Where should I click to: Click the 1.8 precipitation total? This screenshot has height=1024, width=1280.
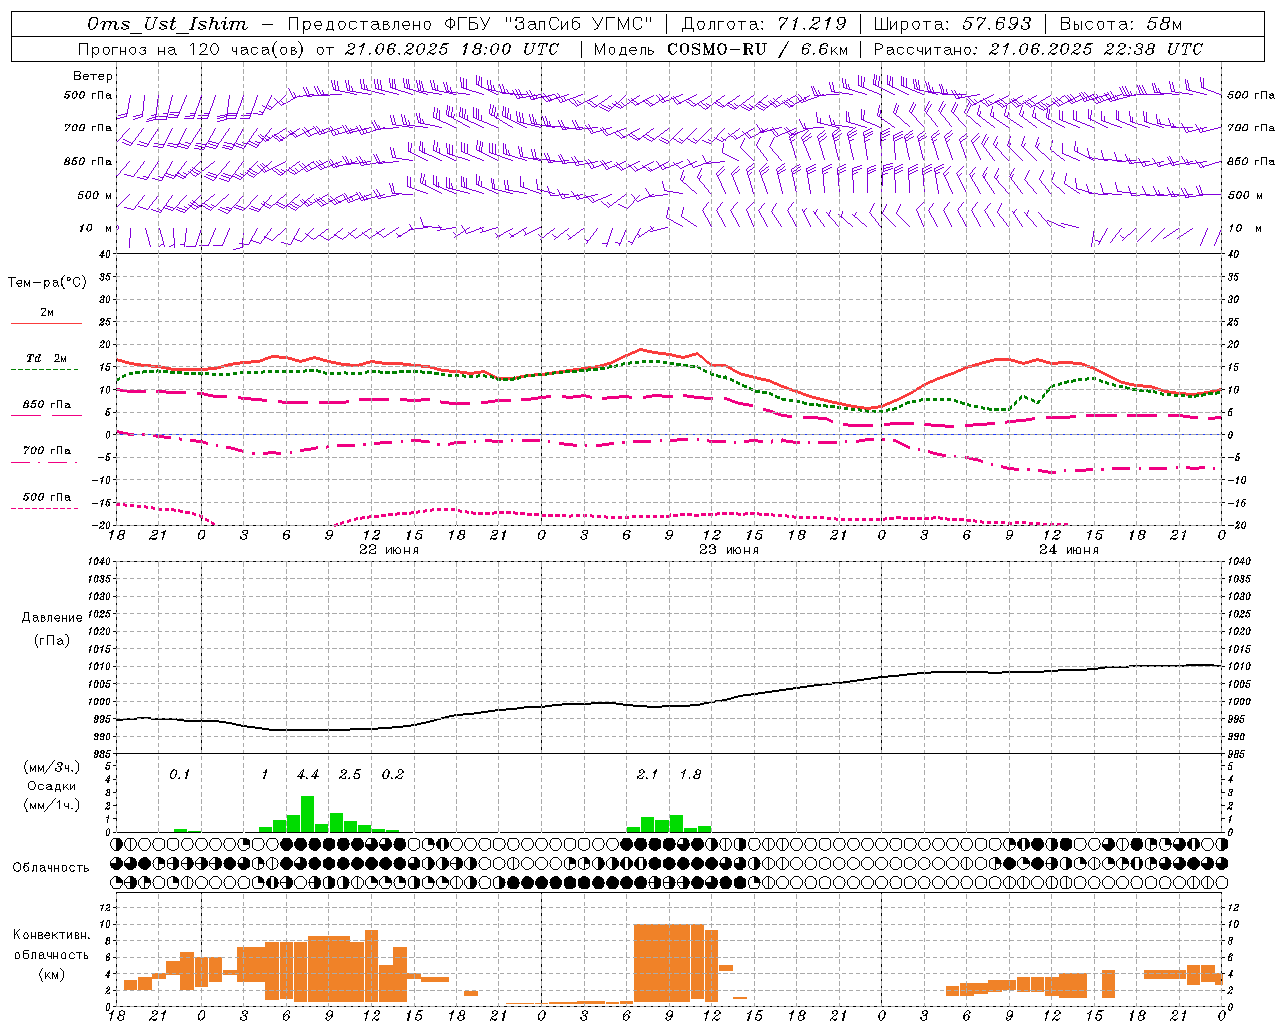(690, 774)
